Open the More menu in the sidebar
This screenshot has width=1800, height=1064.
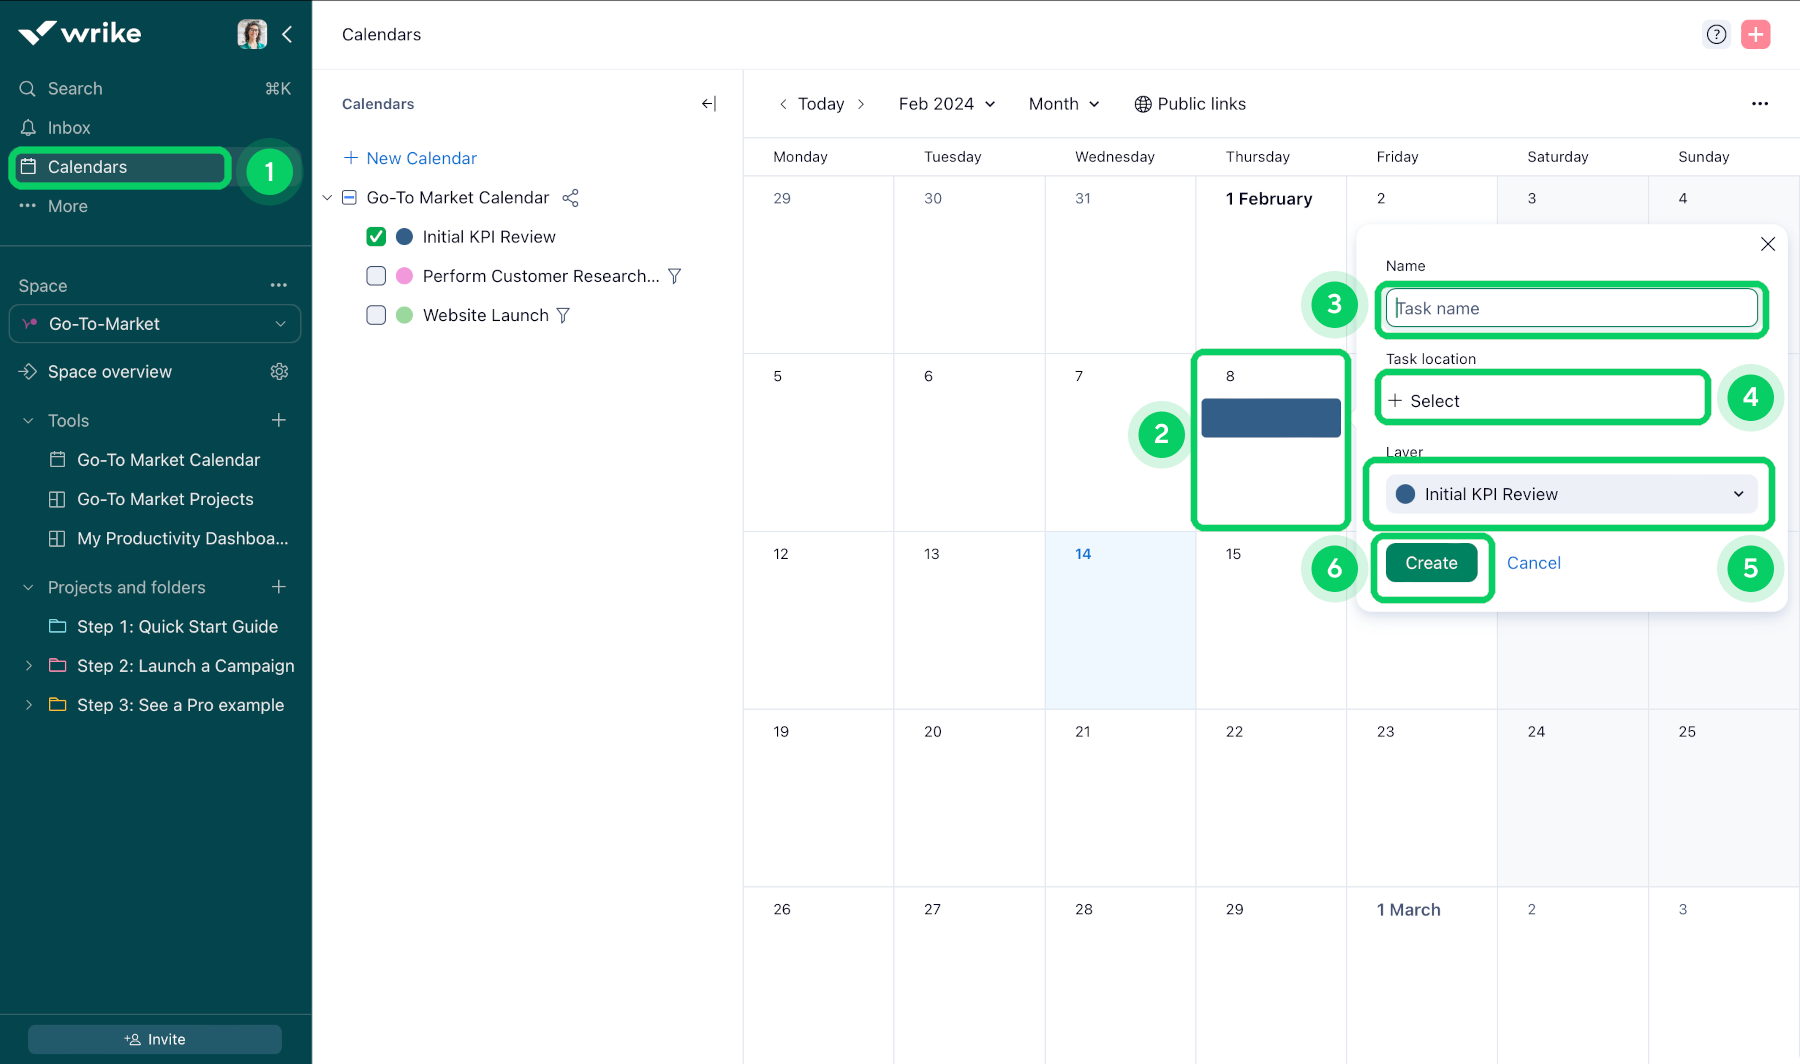[28, 206]
